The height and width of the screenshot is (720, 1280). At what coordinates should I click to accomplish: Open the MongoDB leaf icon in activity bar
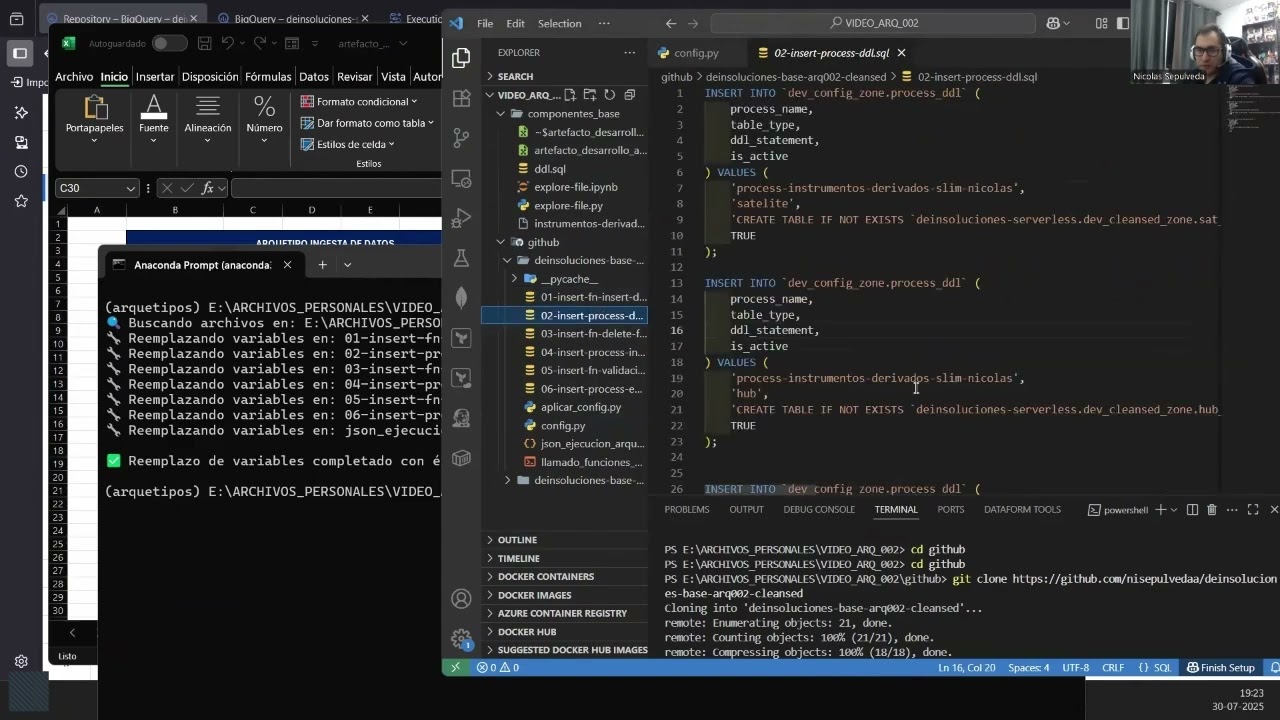[x=461, y=298]
